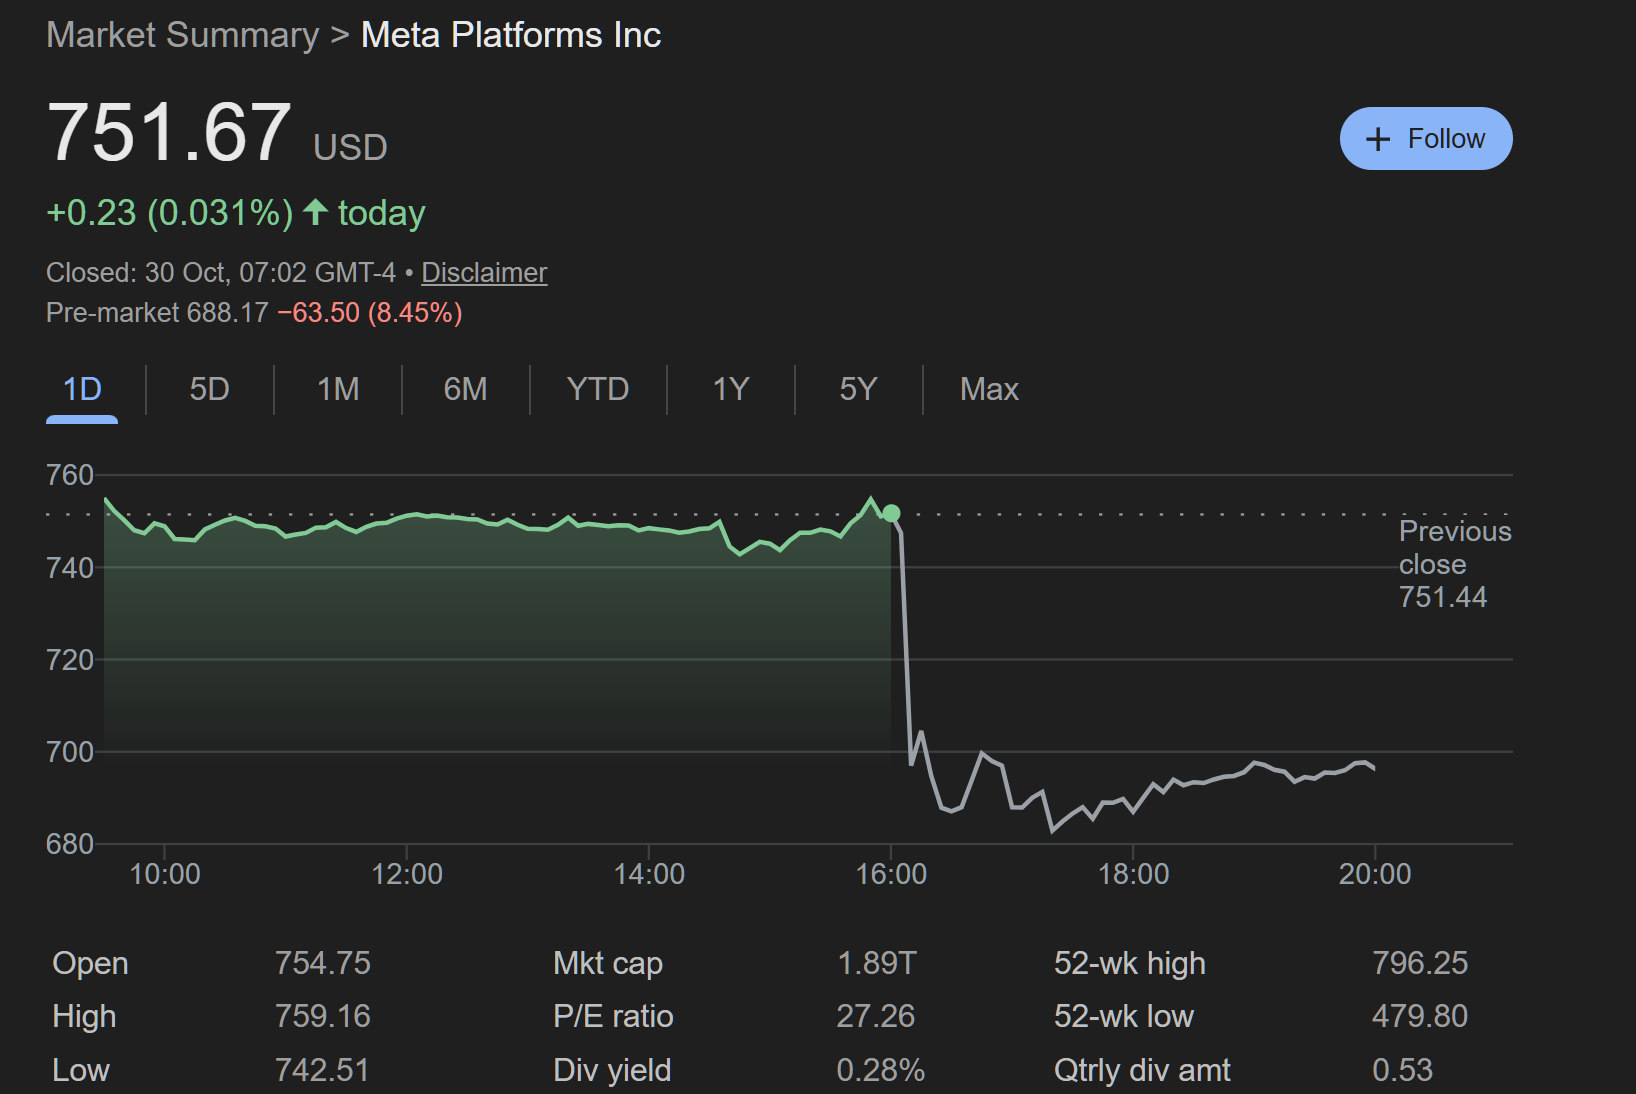1636x1094 pixels.
Task: Follow Meta Platforms stock
Action: coord(1426,138)
